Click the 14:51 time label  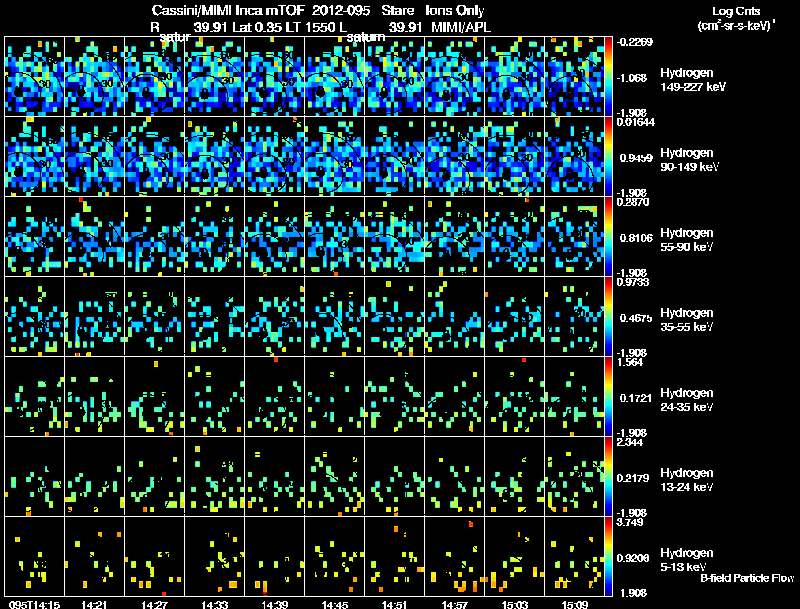(x=394, y=605)
